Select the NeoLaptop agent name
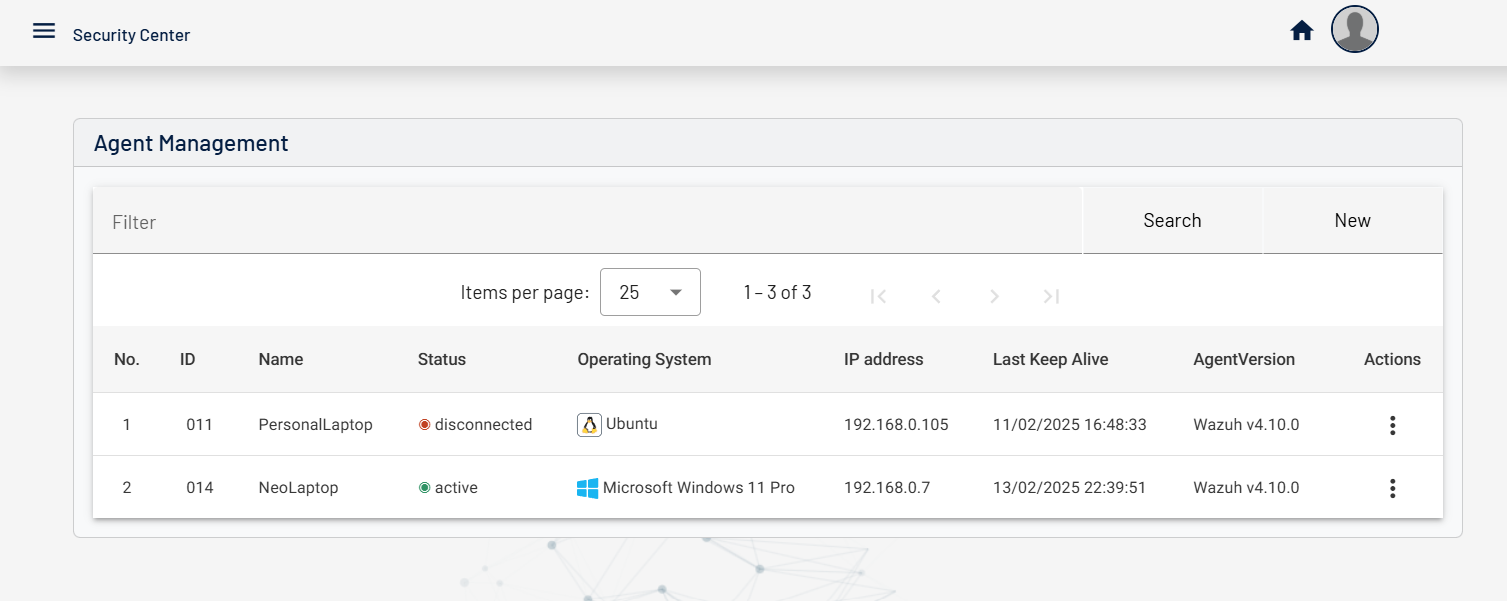Screen dimensions: 1507x601 298,488
